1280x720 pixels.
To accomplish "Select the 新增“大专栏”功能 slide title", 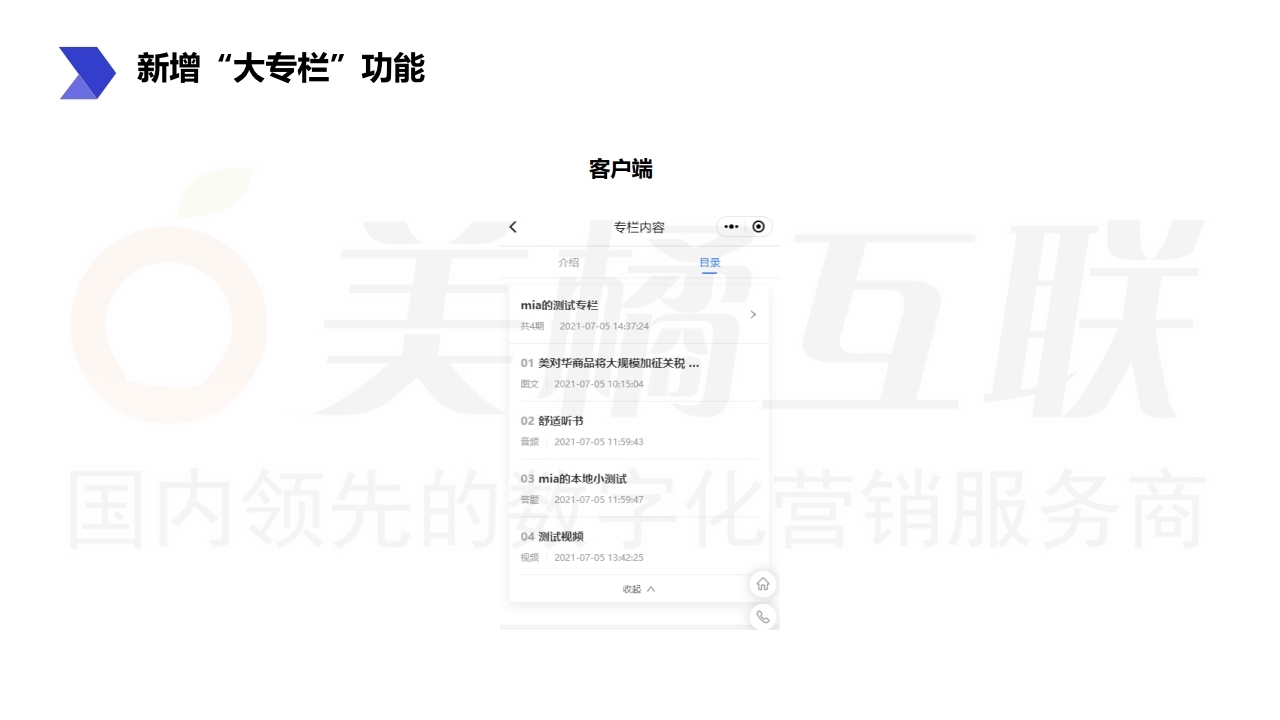I will 281,68.
